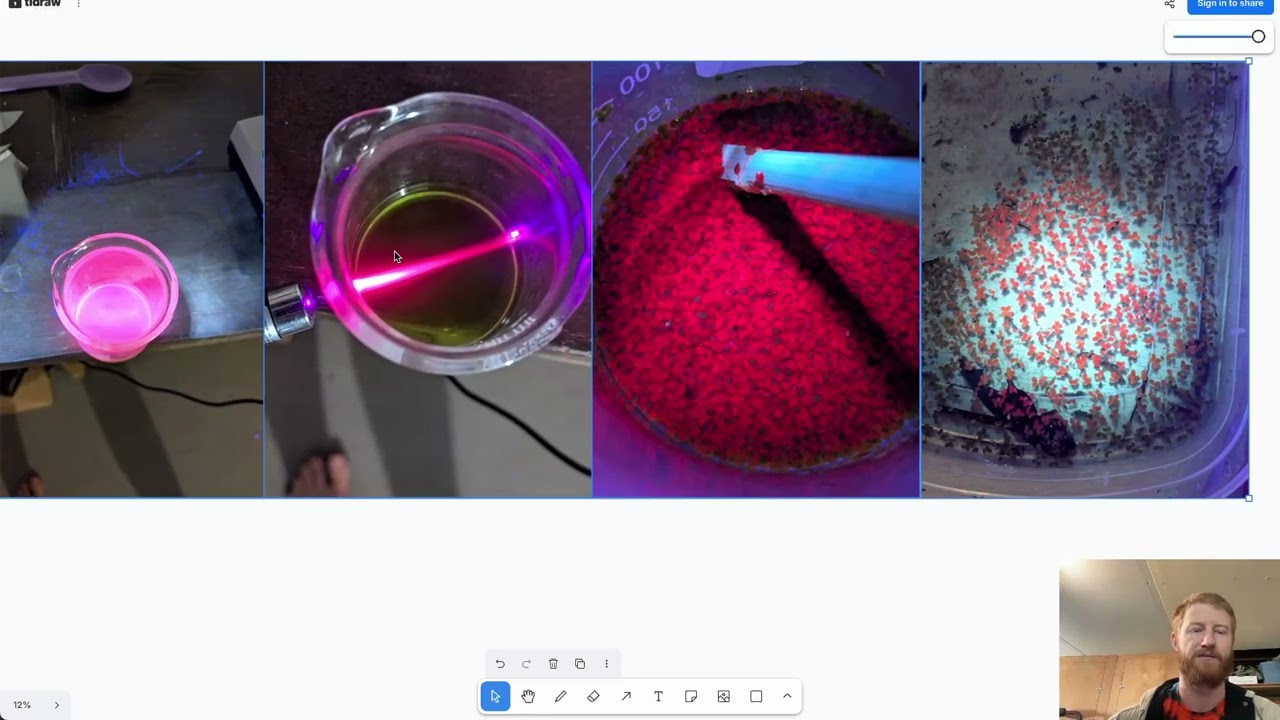The height and width of the screenshot is (720, 1280).
Task: Delete the selected images with trash icon
Action: (x=553, y=664)
